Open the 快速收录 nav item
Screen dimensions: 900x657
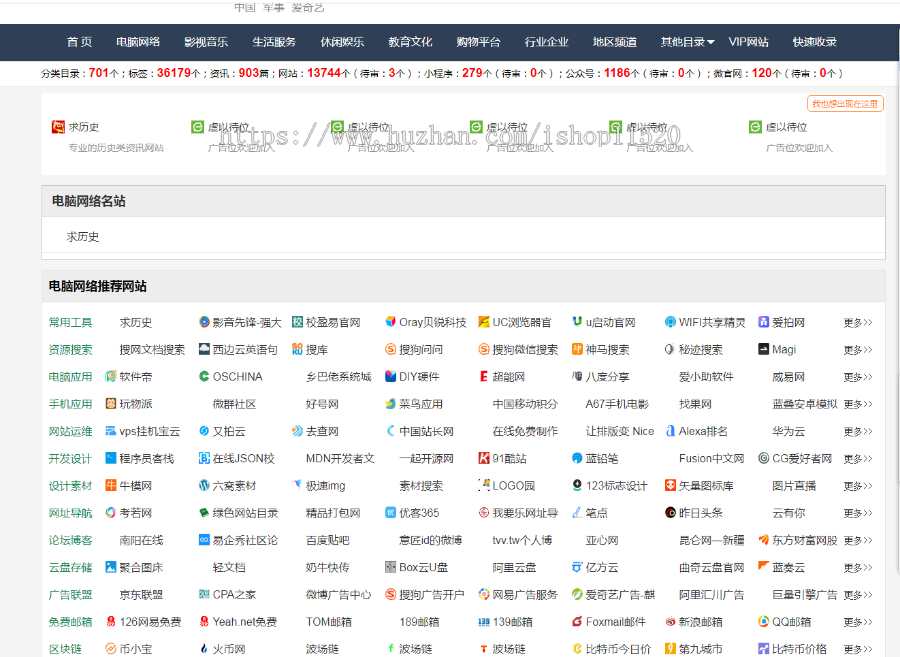click(814, 42)
